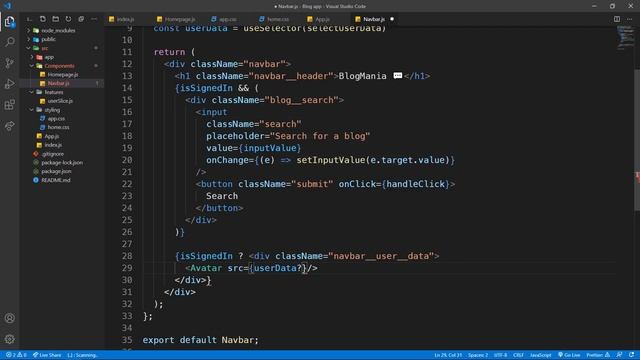Open the Extensions view
Image resolution: width=640 pixels, height=360 pixels.
click(9, 105)
